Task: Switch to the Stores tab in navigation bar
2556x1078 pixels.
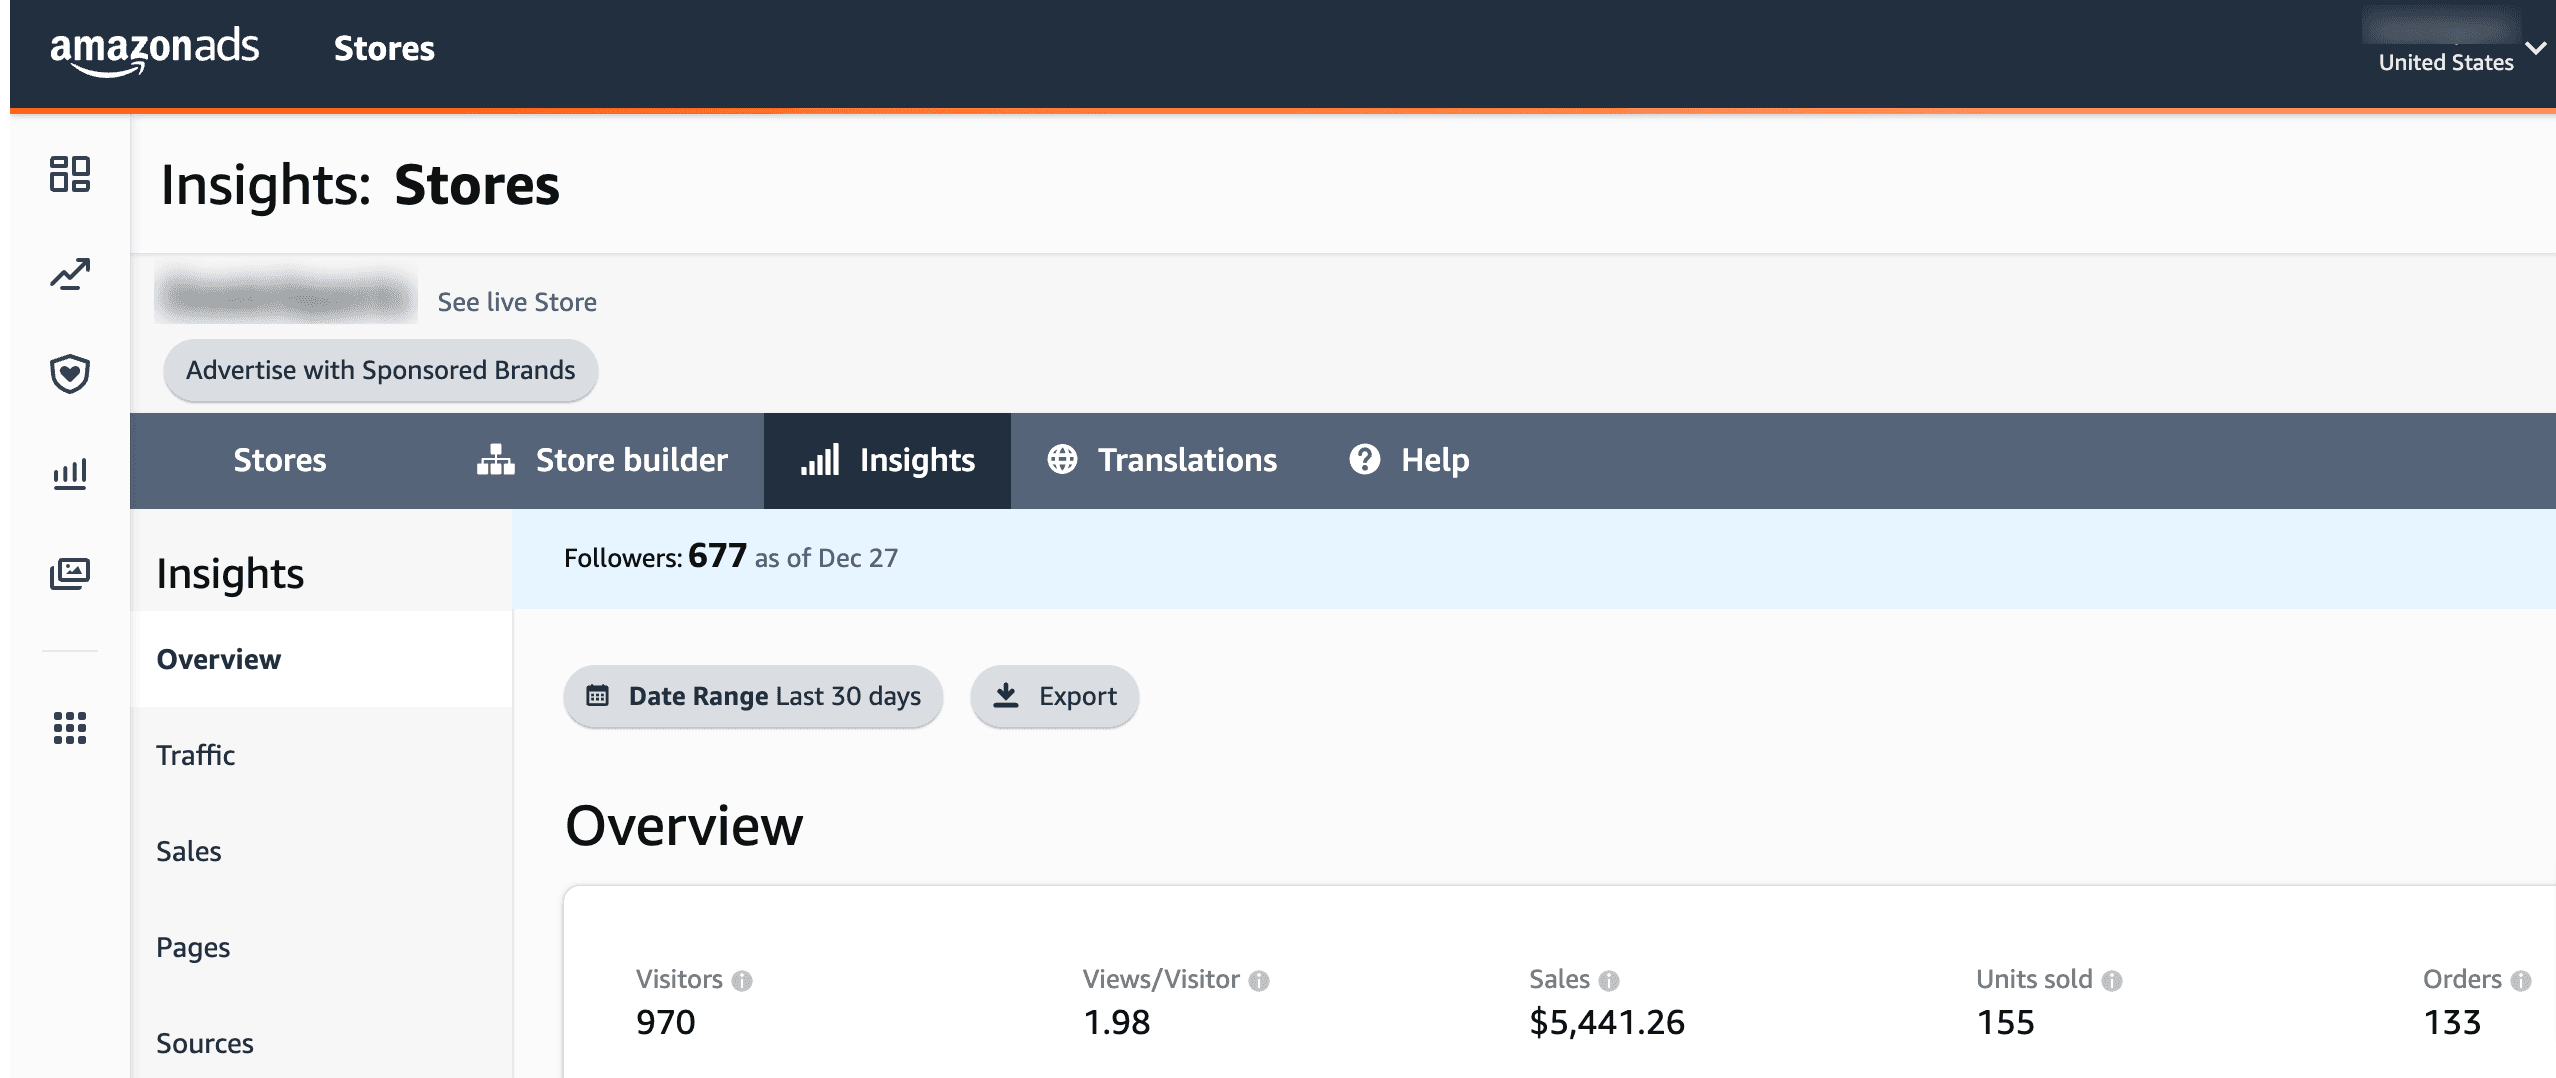Action: pos(280,460)
